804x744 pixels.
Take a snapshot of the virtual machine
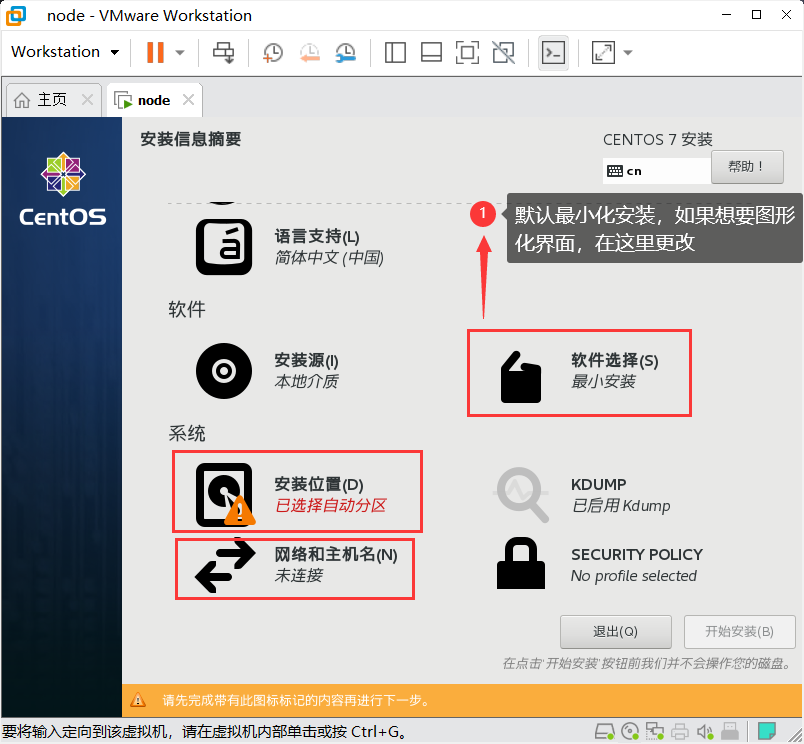[272, 52]
